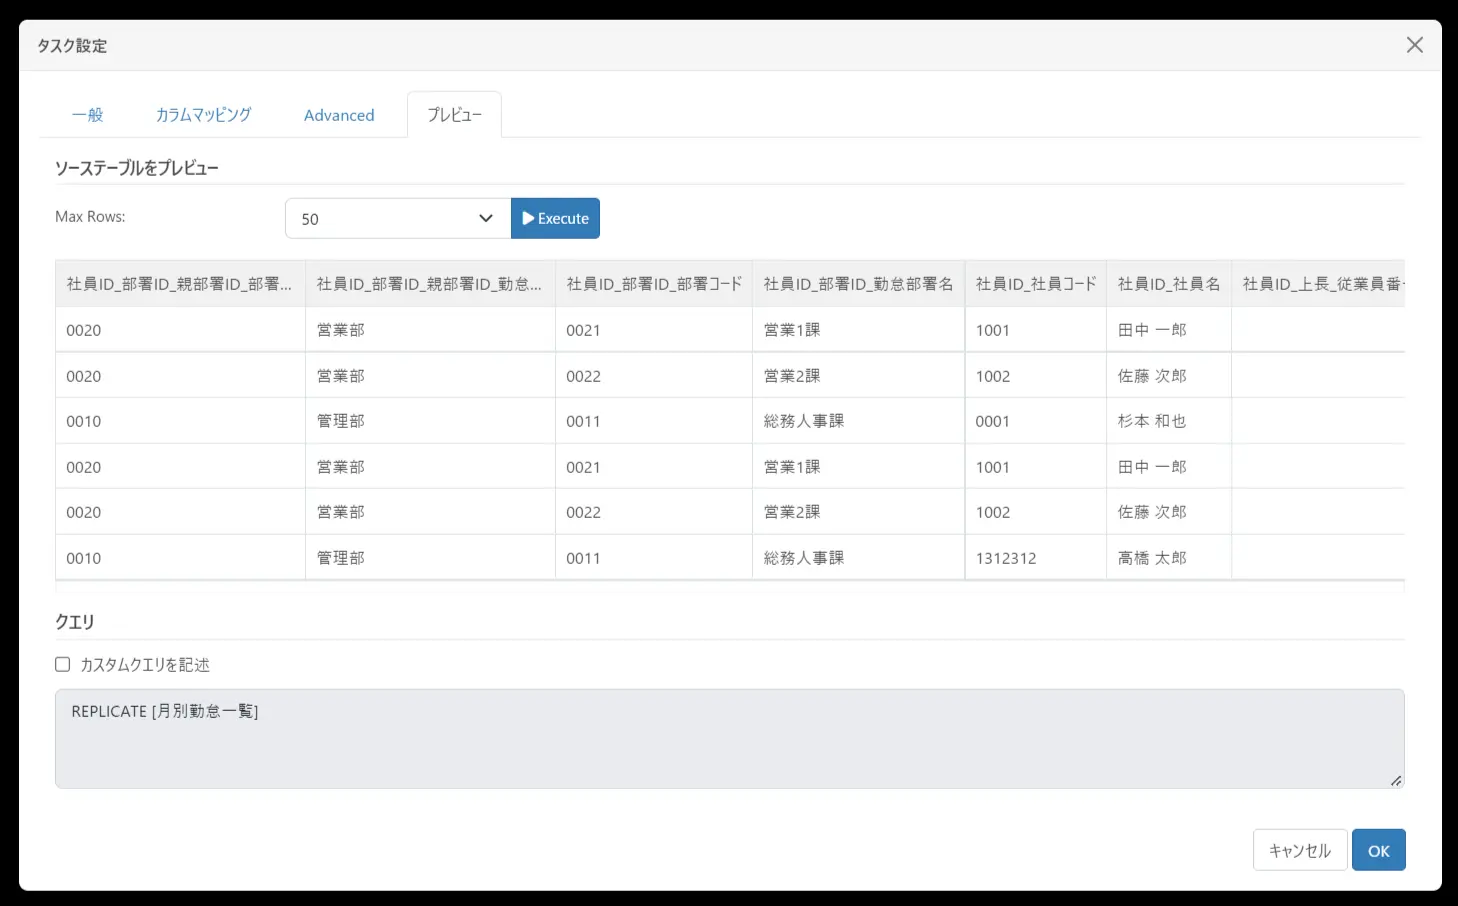Grab the query textarea resize handle
Viewport: 1458px width, 906px height.
(x=1396, y=780)
